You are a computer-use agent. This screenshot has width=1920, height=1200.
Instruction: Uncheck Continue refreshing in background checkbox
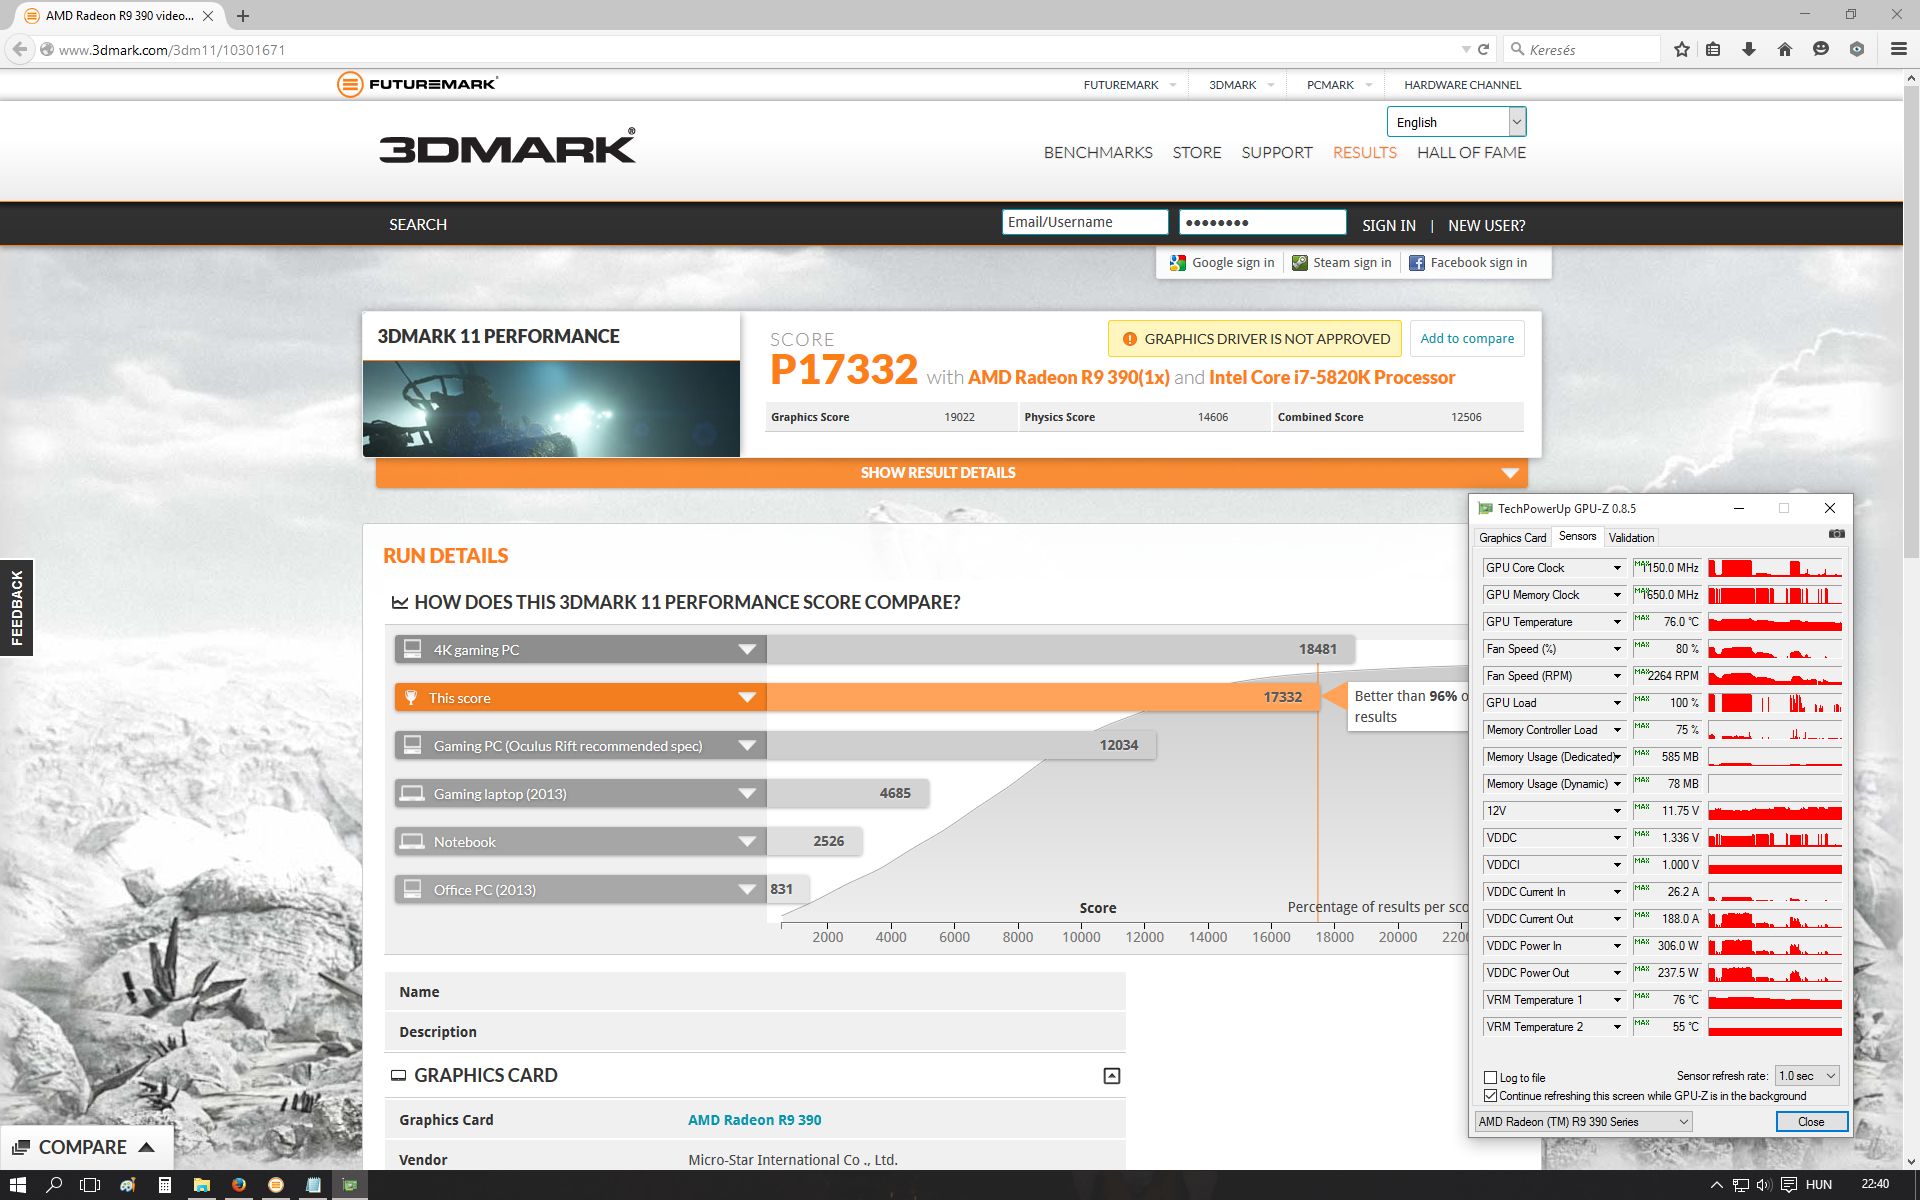[1490, 1096]
